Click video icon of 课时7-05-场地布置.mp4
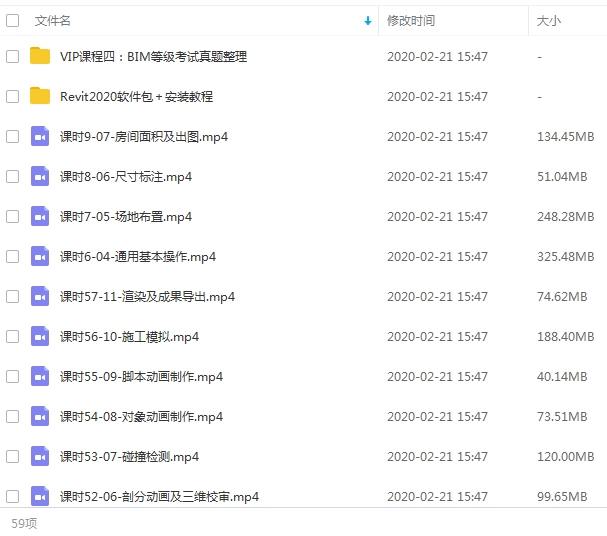The height and width of the screenshot is (536, 607). pos(40,216)
